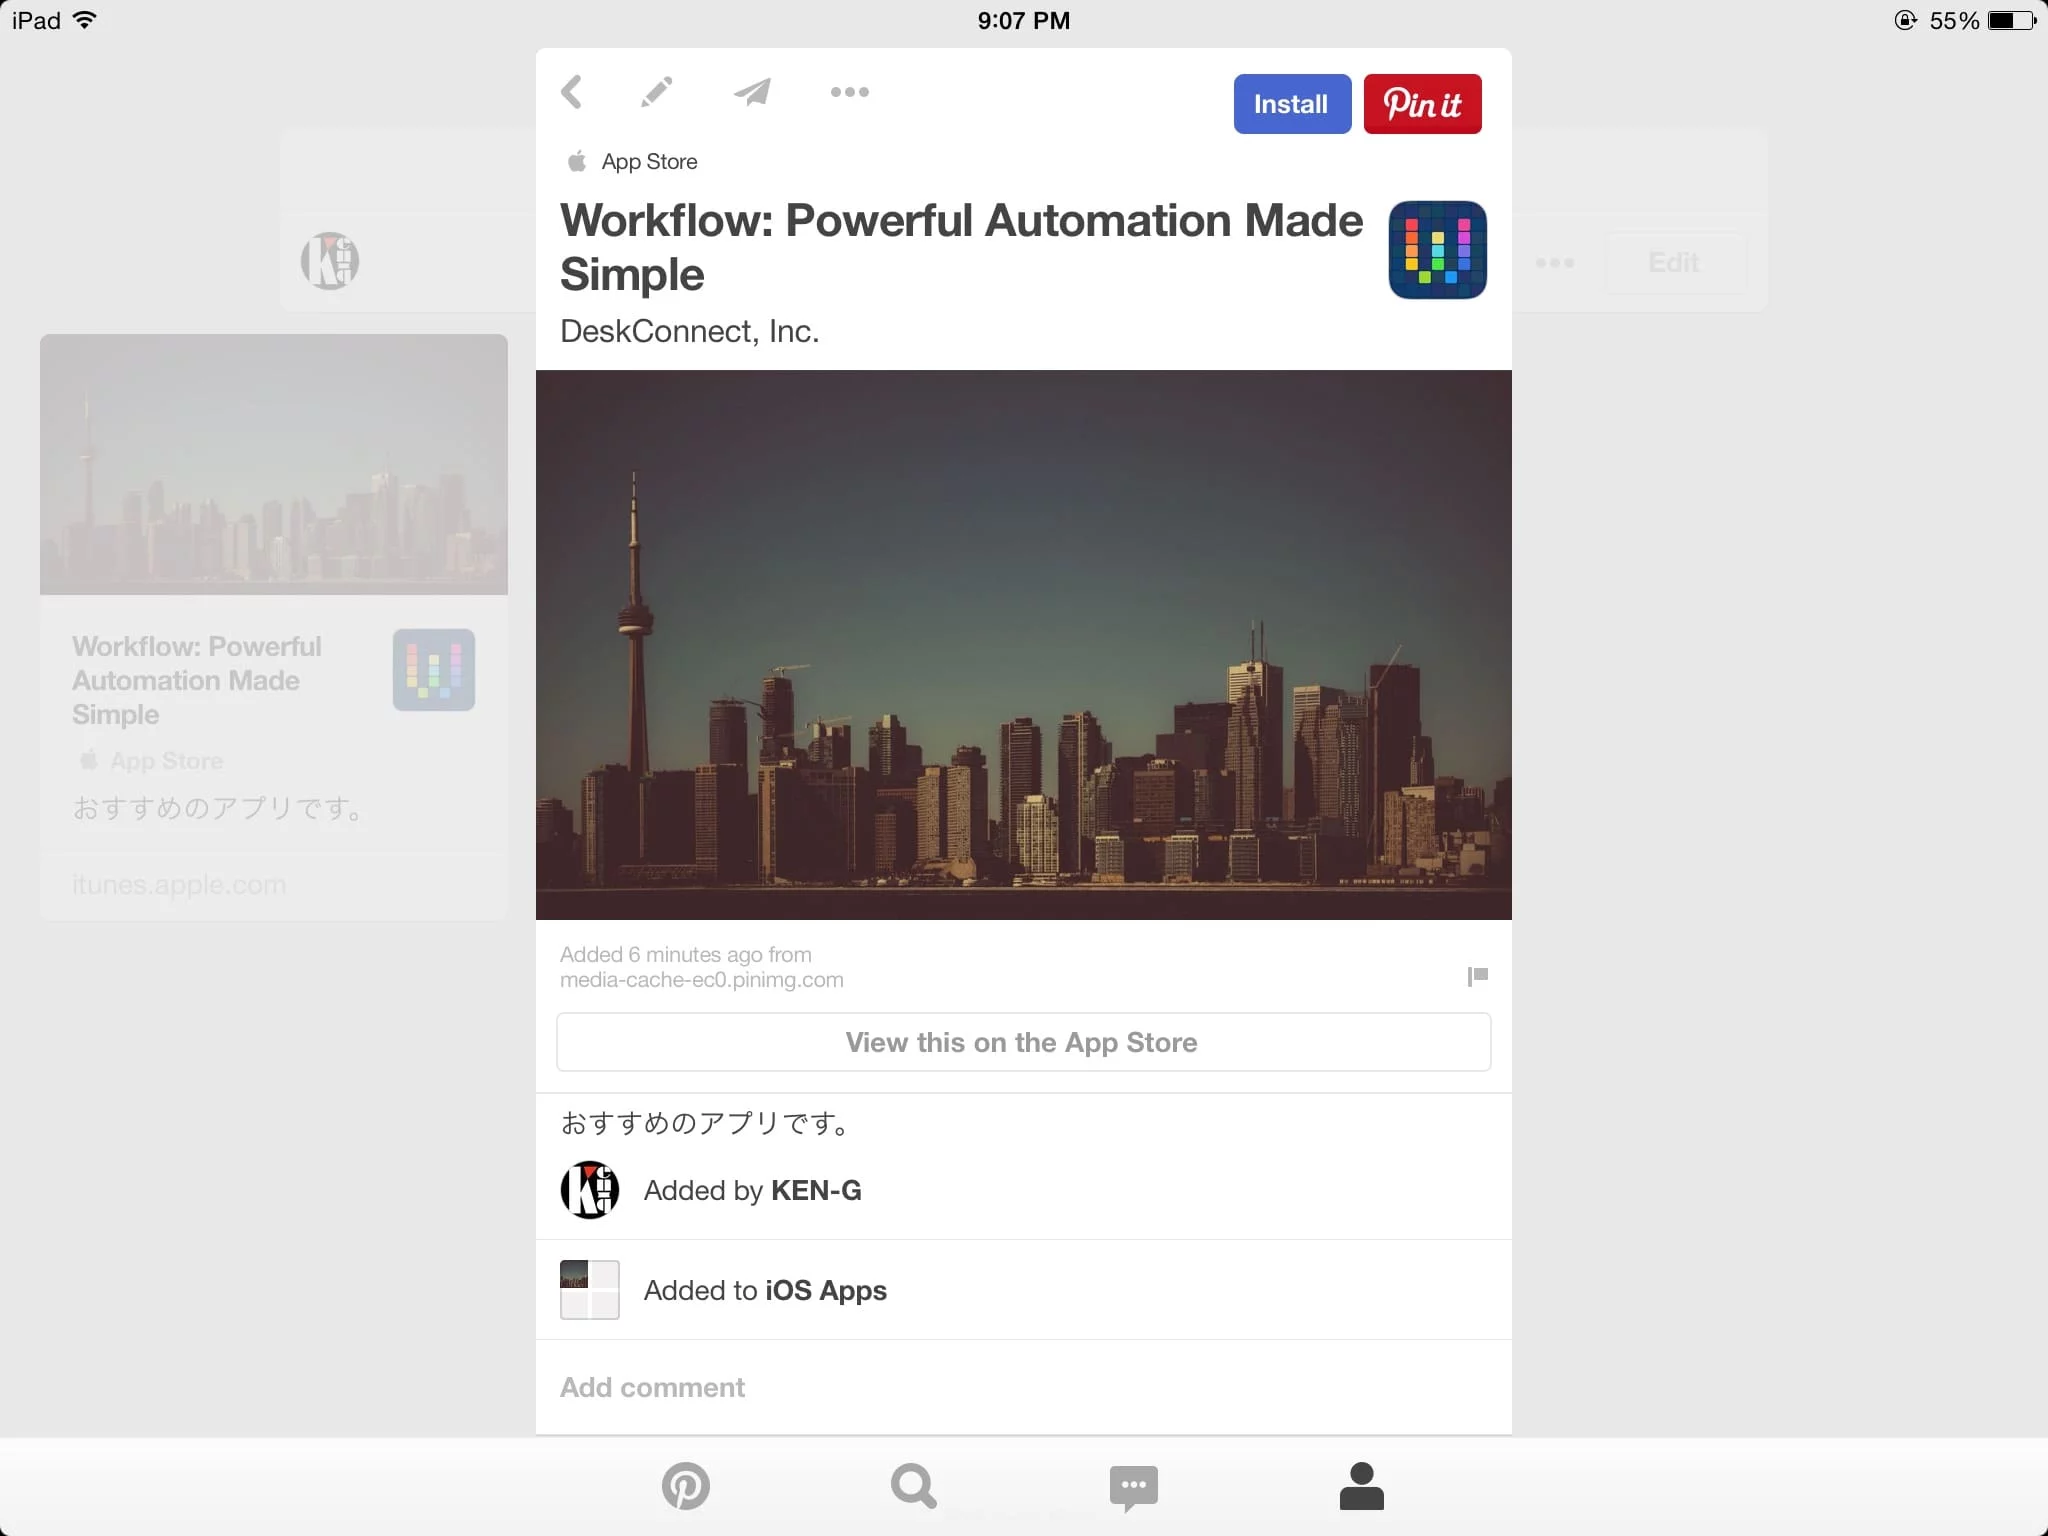Tap the Japanese pin description text
The width and height of the screenshot is (2048, 1536).
[705, 1123]
